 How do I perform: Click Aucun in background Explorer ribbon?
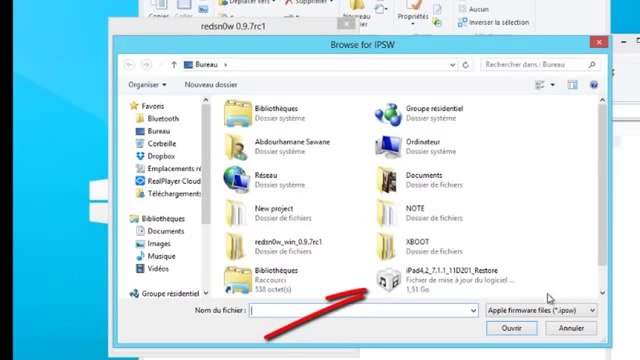click(x=473, y=9)
